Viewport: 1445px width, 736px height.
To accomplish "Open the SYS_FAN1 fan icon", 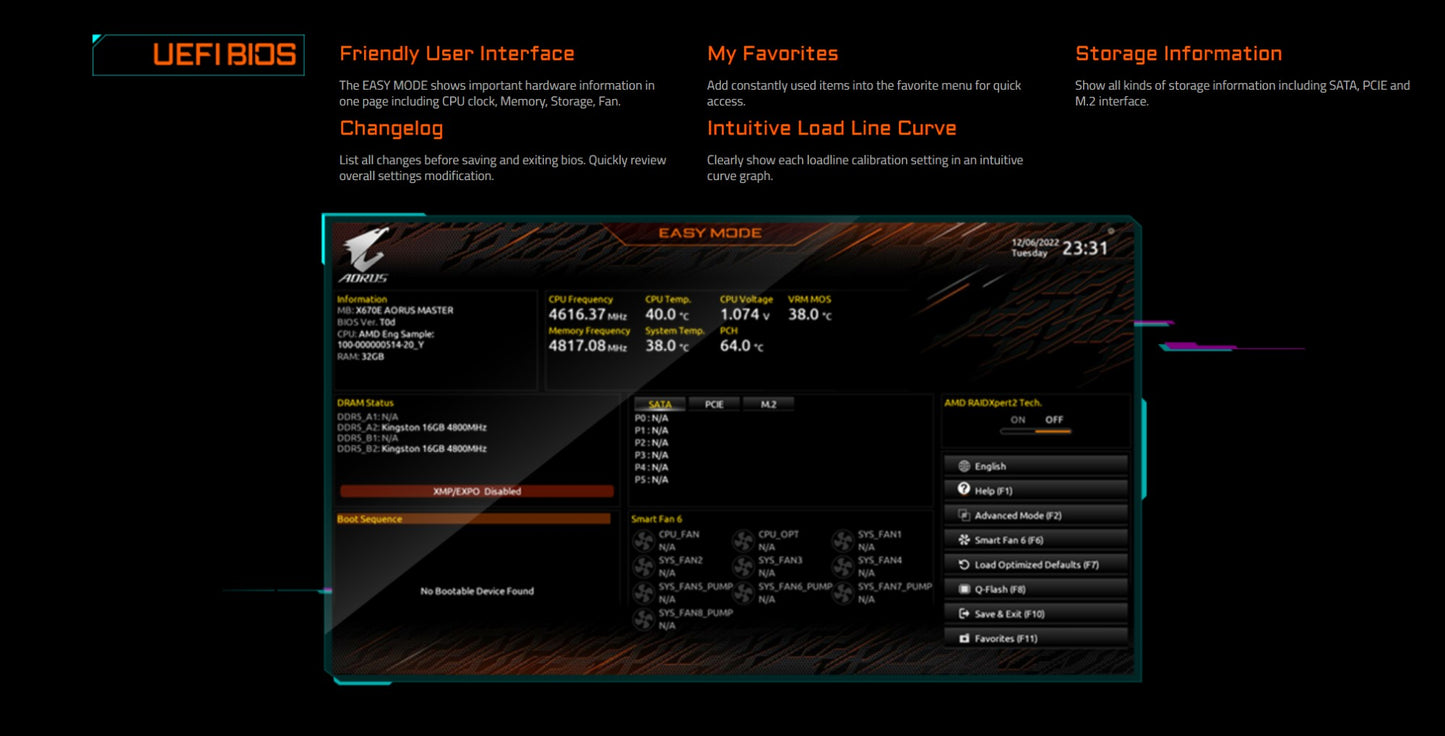I will [x=843, y=541].
